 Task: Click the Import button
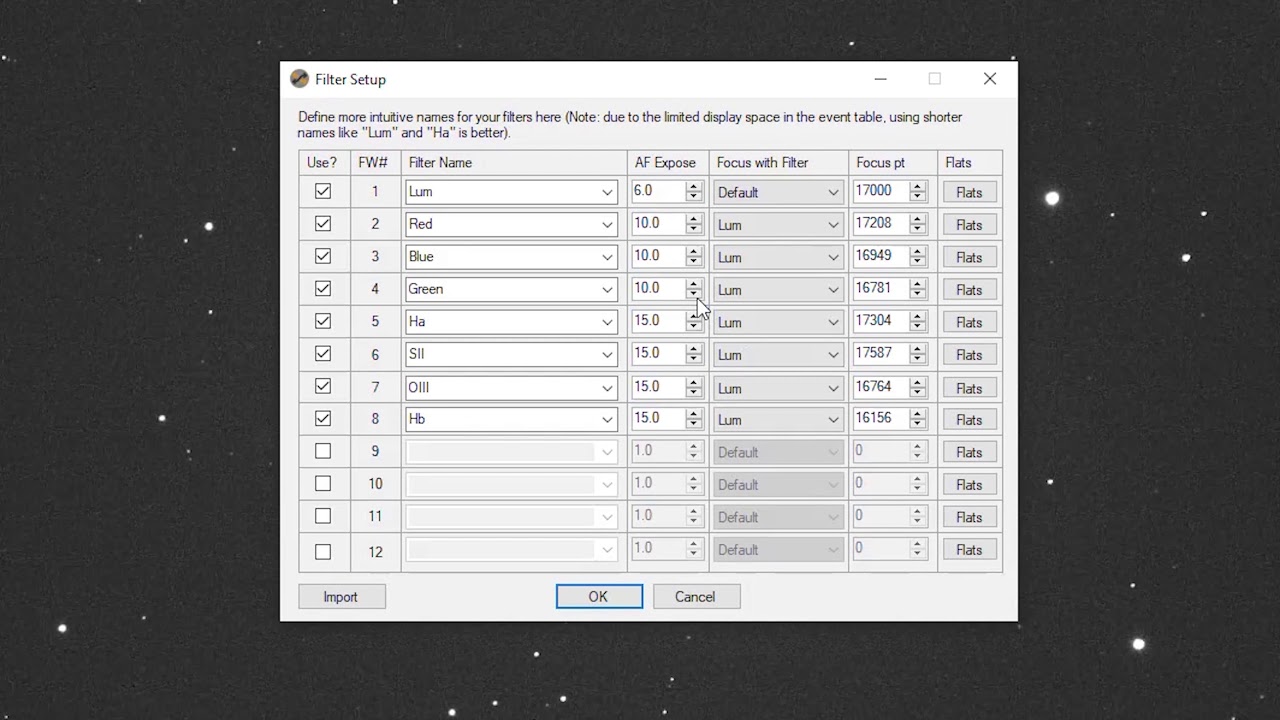pyautogui.click(x=341, y=597)
